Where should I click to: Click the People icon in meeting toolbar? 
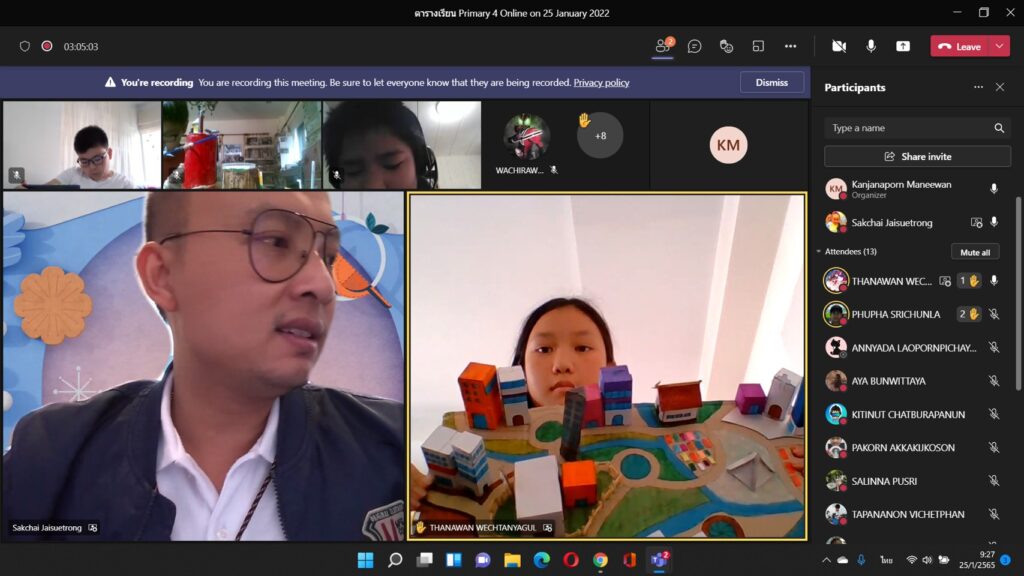pos(662,46)
